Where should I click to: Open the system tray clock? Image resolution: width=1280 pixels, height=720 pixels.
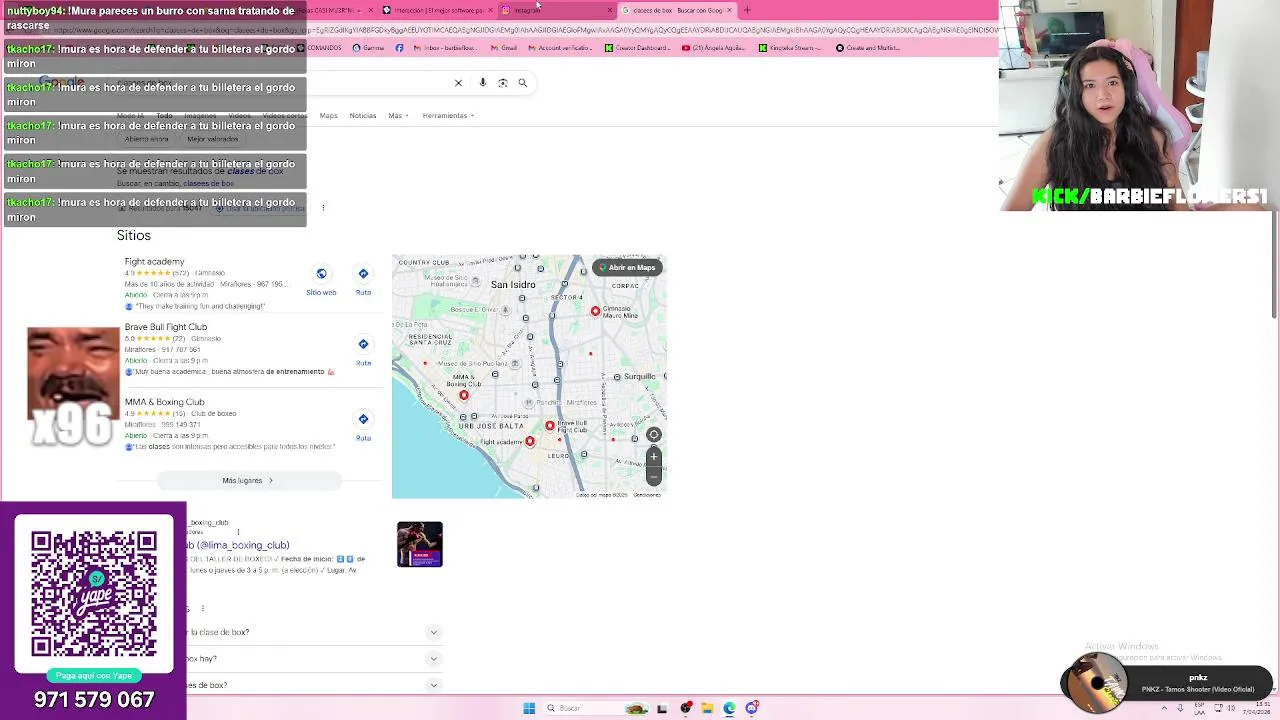click(1258, 708)
